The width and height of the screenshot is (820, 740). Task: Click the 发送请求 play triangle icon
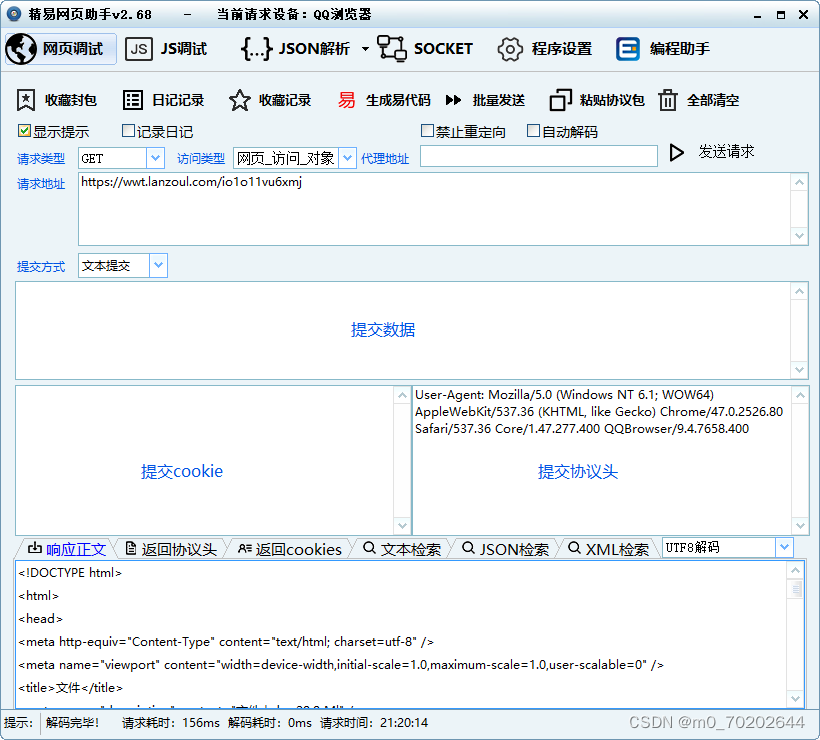coord(676,153)
